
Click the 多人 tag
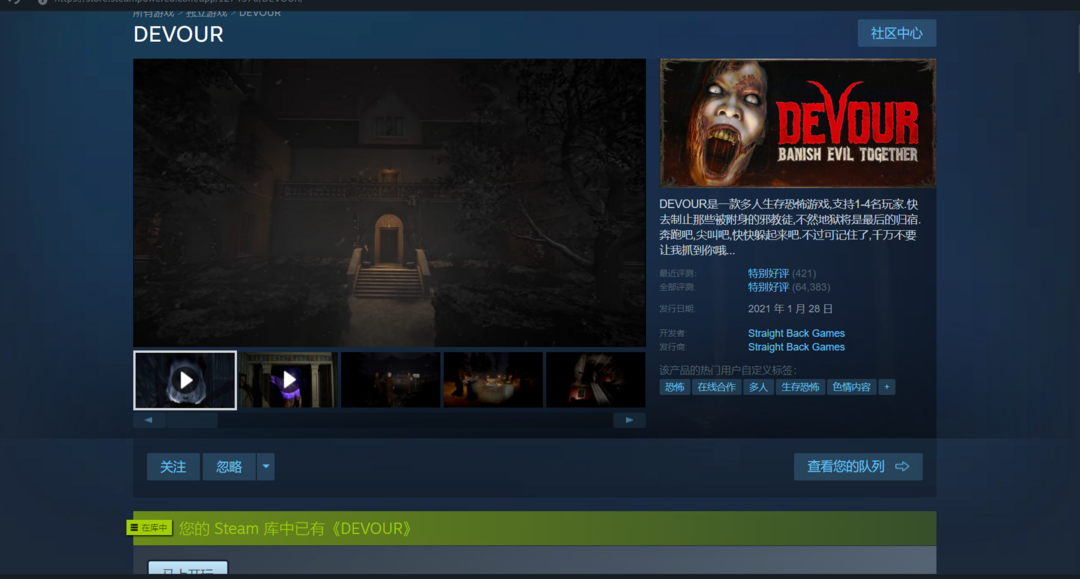[758, 387]
